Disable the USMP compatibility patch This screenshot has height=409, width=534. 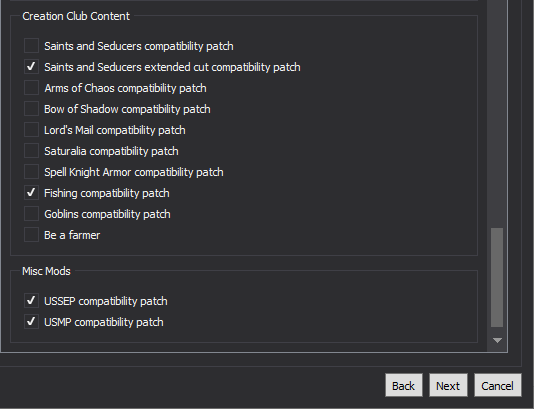[x=31, y=322]
